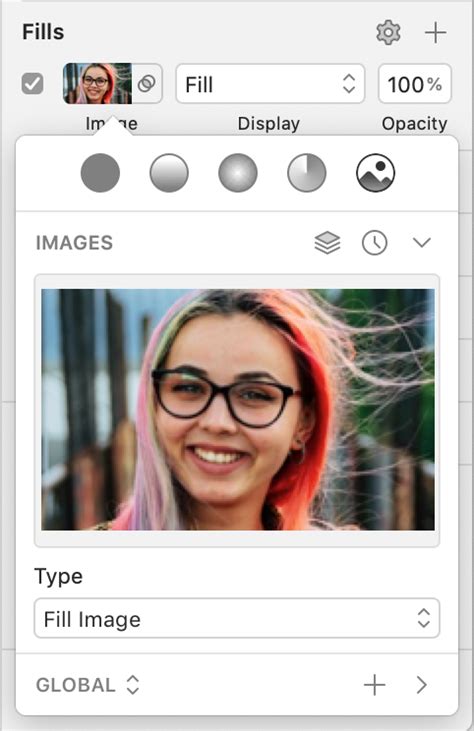Show recent images via clock icon
Viewport: 474px width, 731px height.
point(375,243)
